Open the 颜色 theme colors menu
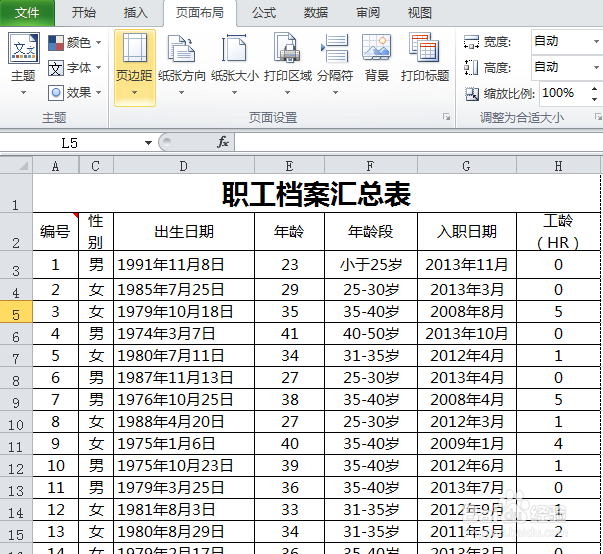 75,43
